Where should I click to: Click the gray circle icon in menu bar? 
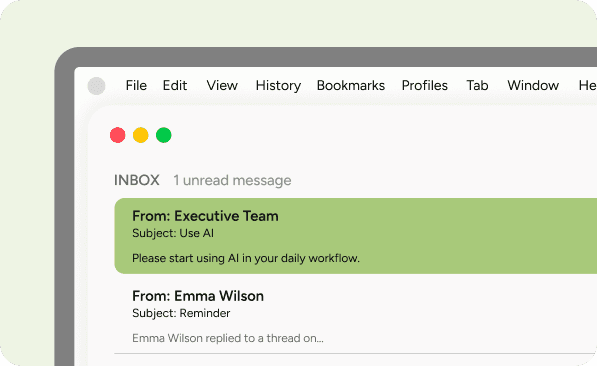pyautogui.click(x=96, y=86)
